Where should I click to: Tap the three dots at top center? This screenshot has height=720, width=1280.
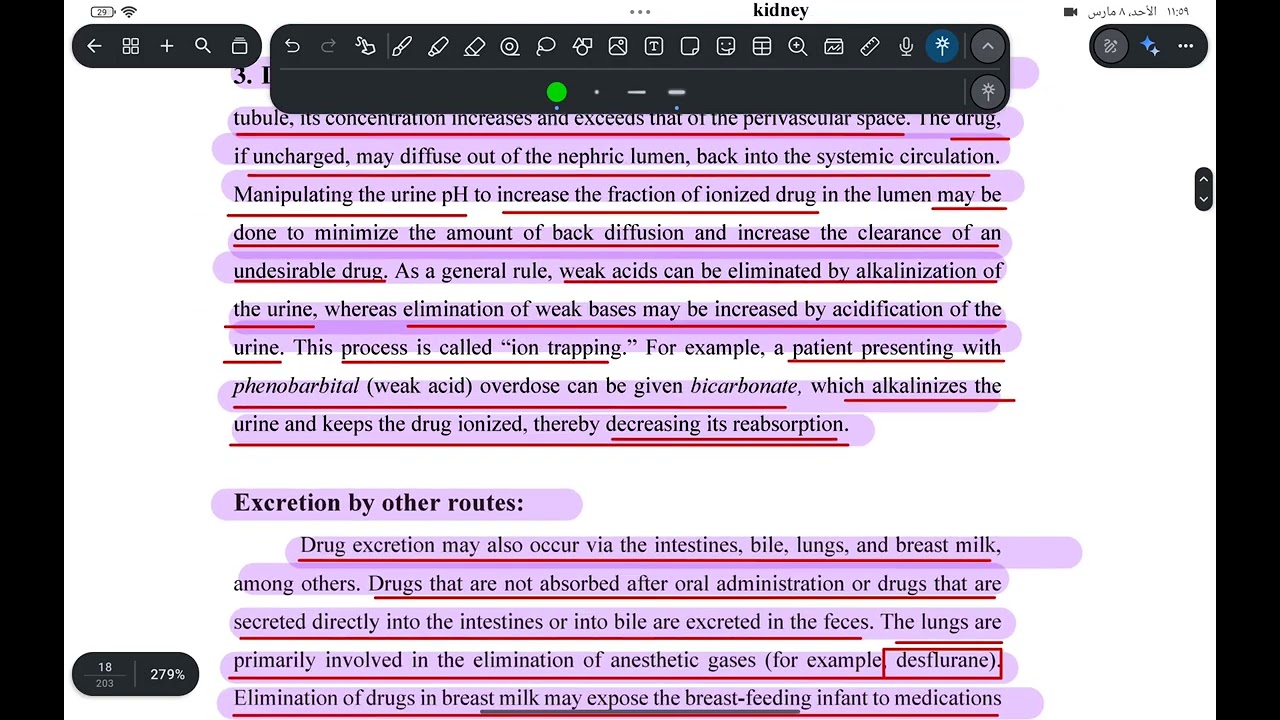[640, 12]
